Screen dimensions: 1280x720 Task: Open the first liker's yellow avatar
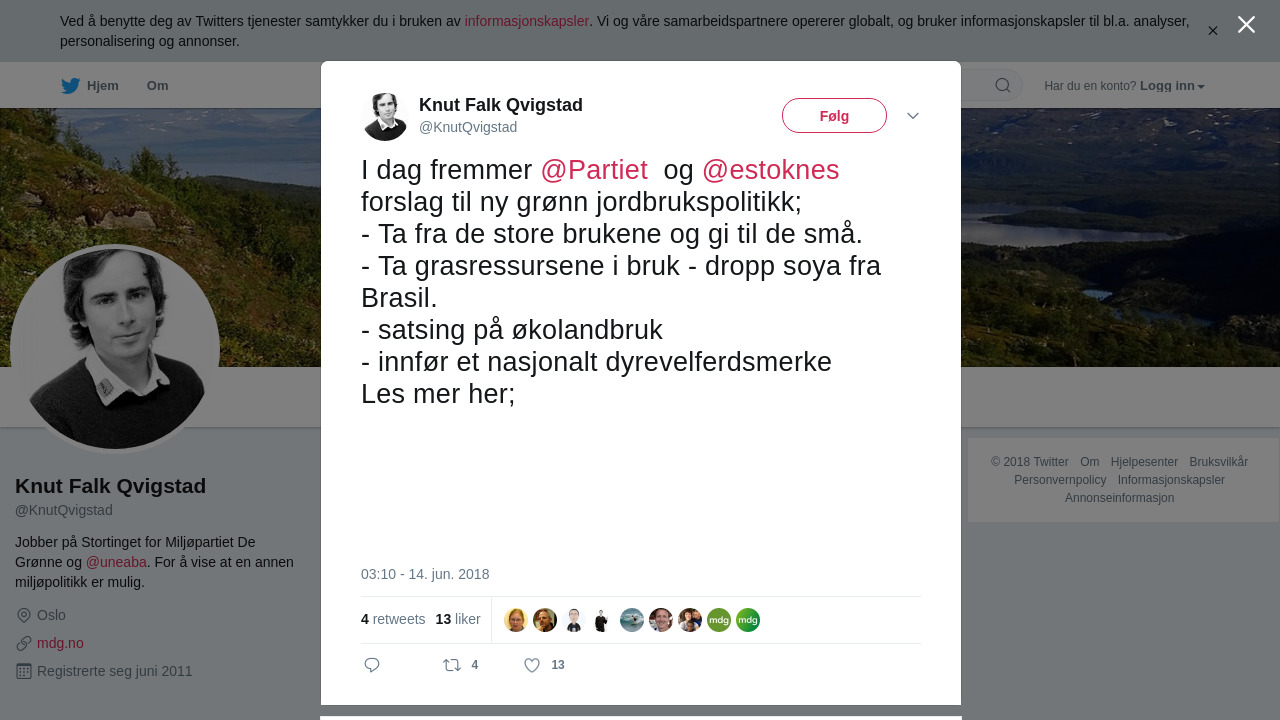pos(516,620)
